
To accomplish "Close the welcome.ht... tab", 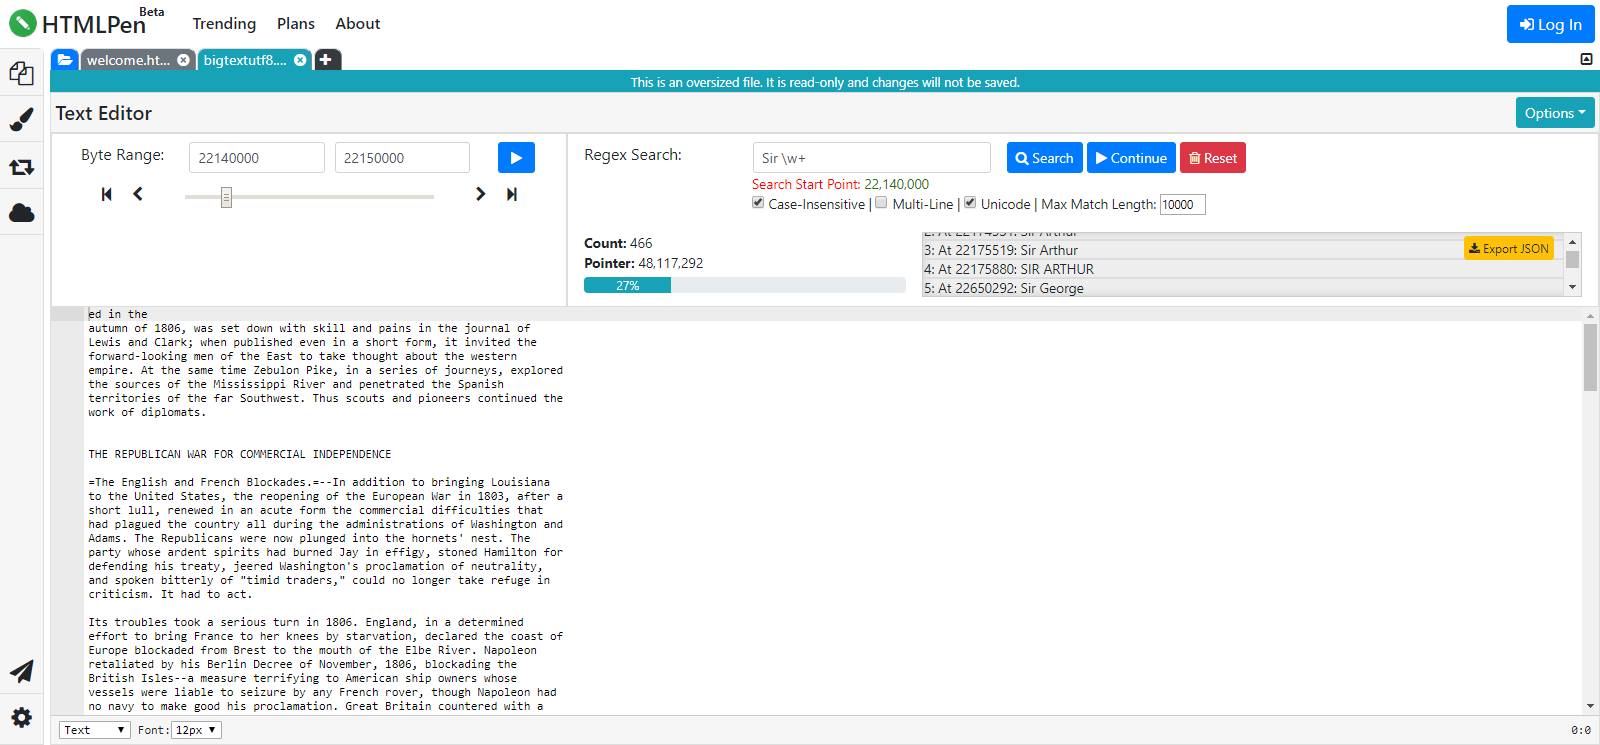I will pyautogui.click(x=183, y=60).
